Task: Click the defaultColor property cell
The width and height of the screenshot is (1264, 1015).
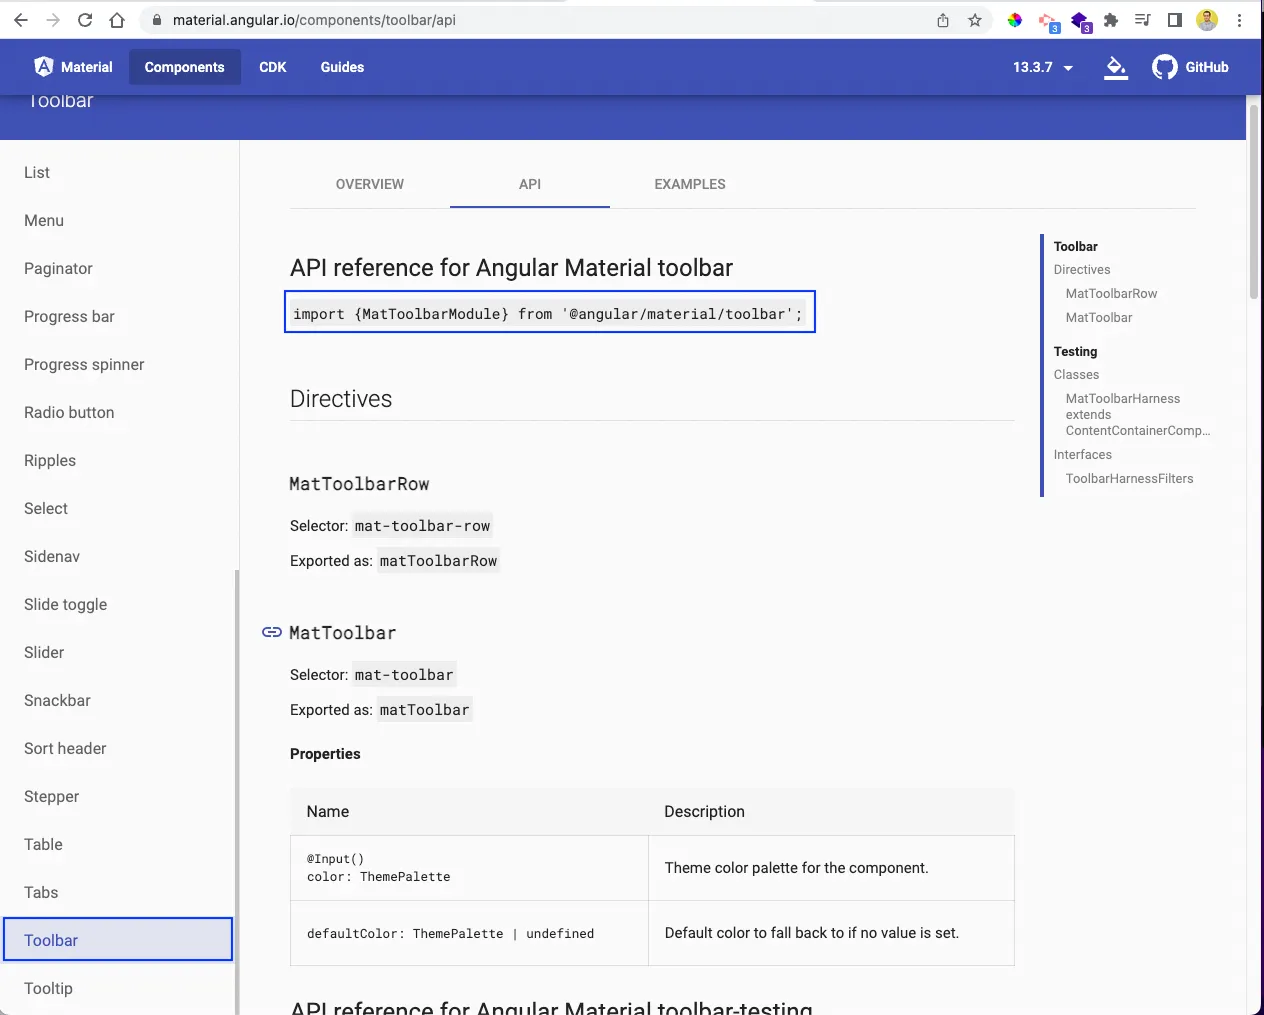Action: tap(469, 933)
